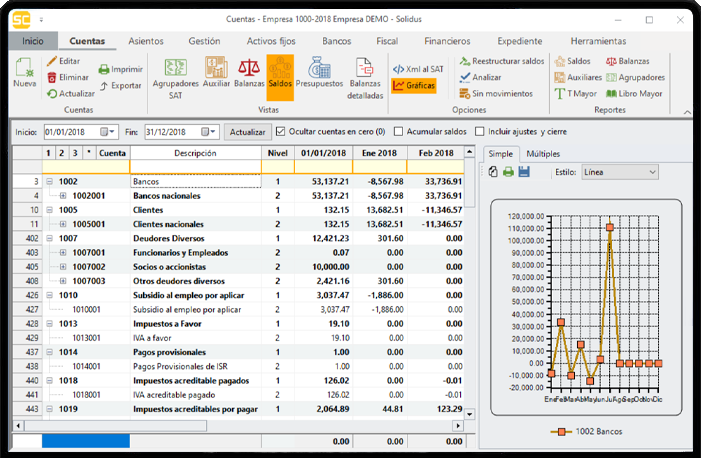Select the Saldos view
Image resolution: width=701 pixels, height=458 pixels.
pyautogui.click(x=280, y=77)
